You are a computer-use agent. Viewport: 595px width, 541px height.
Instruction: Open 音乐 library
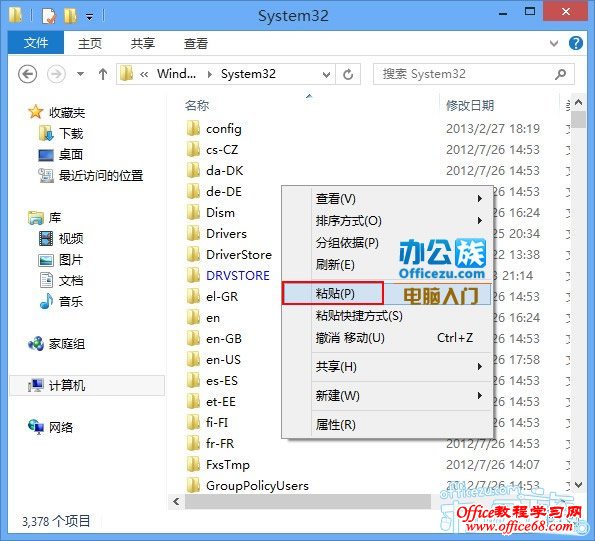[61, 302]
